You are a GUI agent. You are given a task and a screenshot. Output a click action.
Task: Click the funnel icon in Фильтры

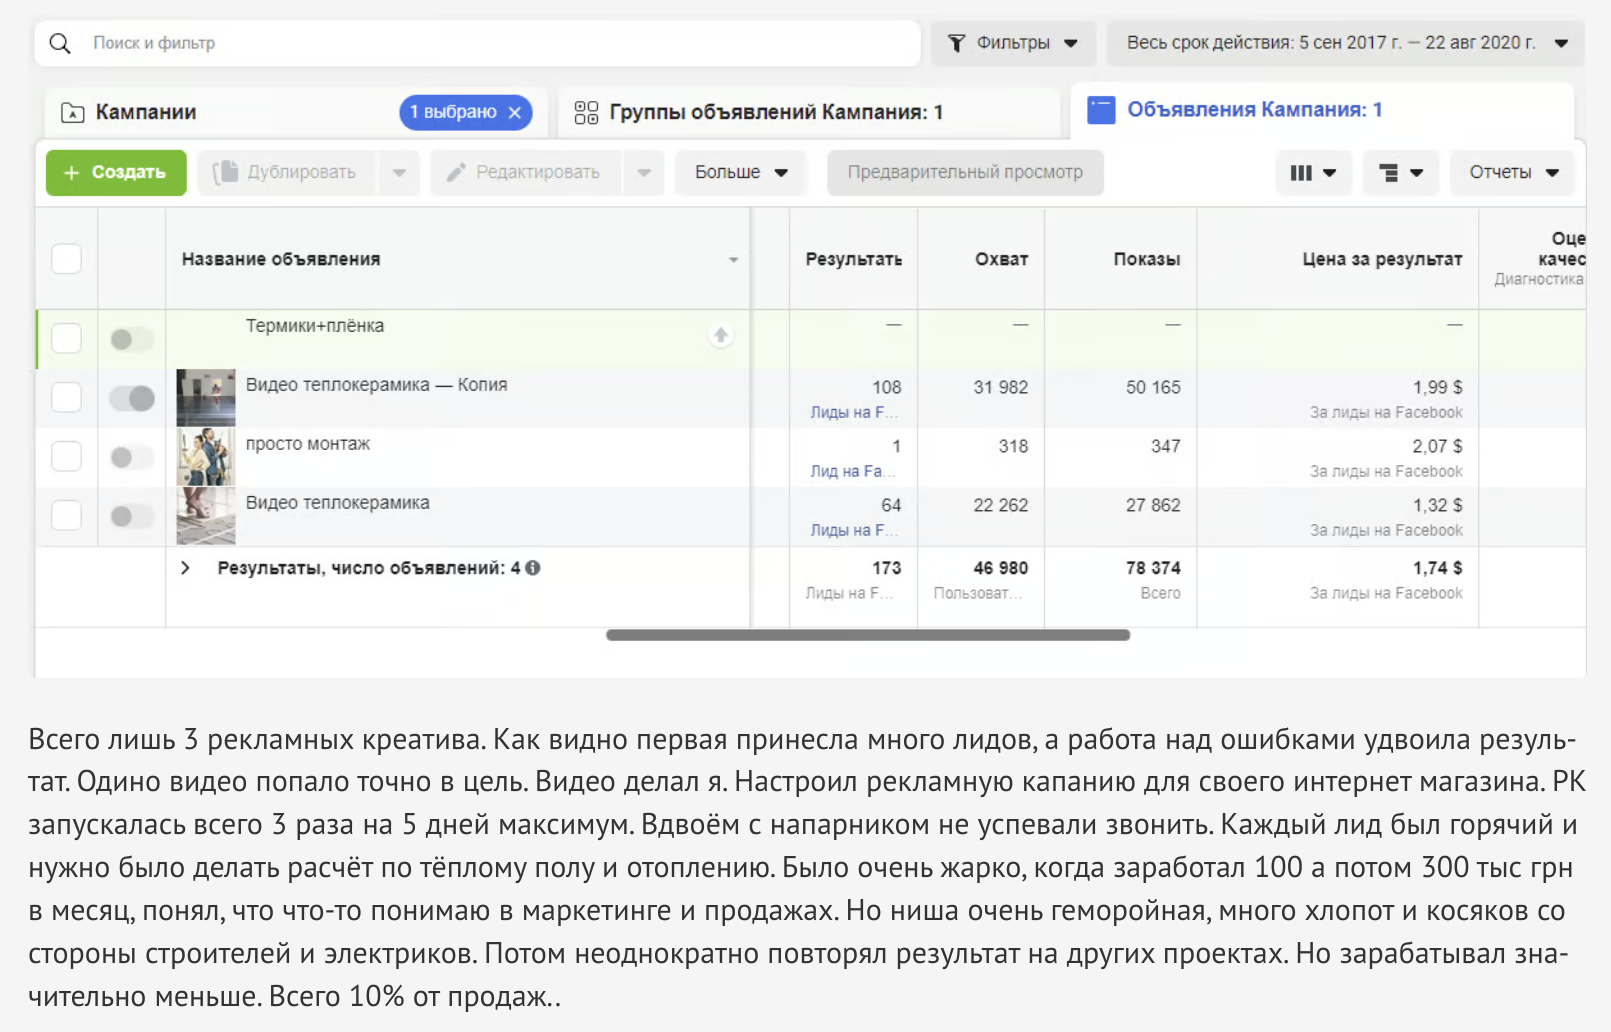(x=957, y=43)
